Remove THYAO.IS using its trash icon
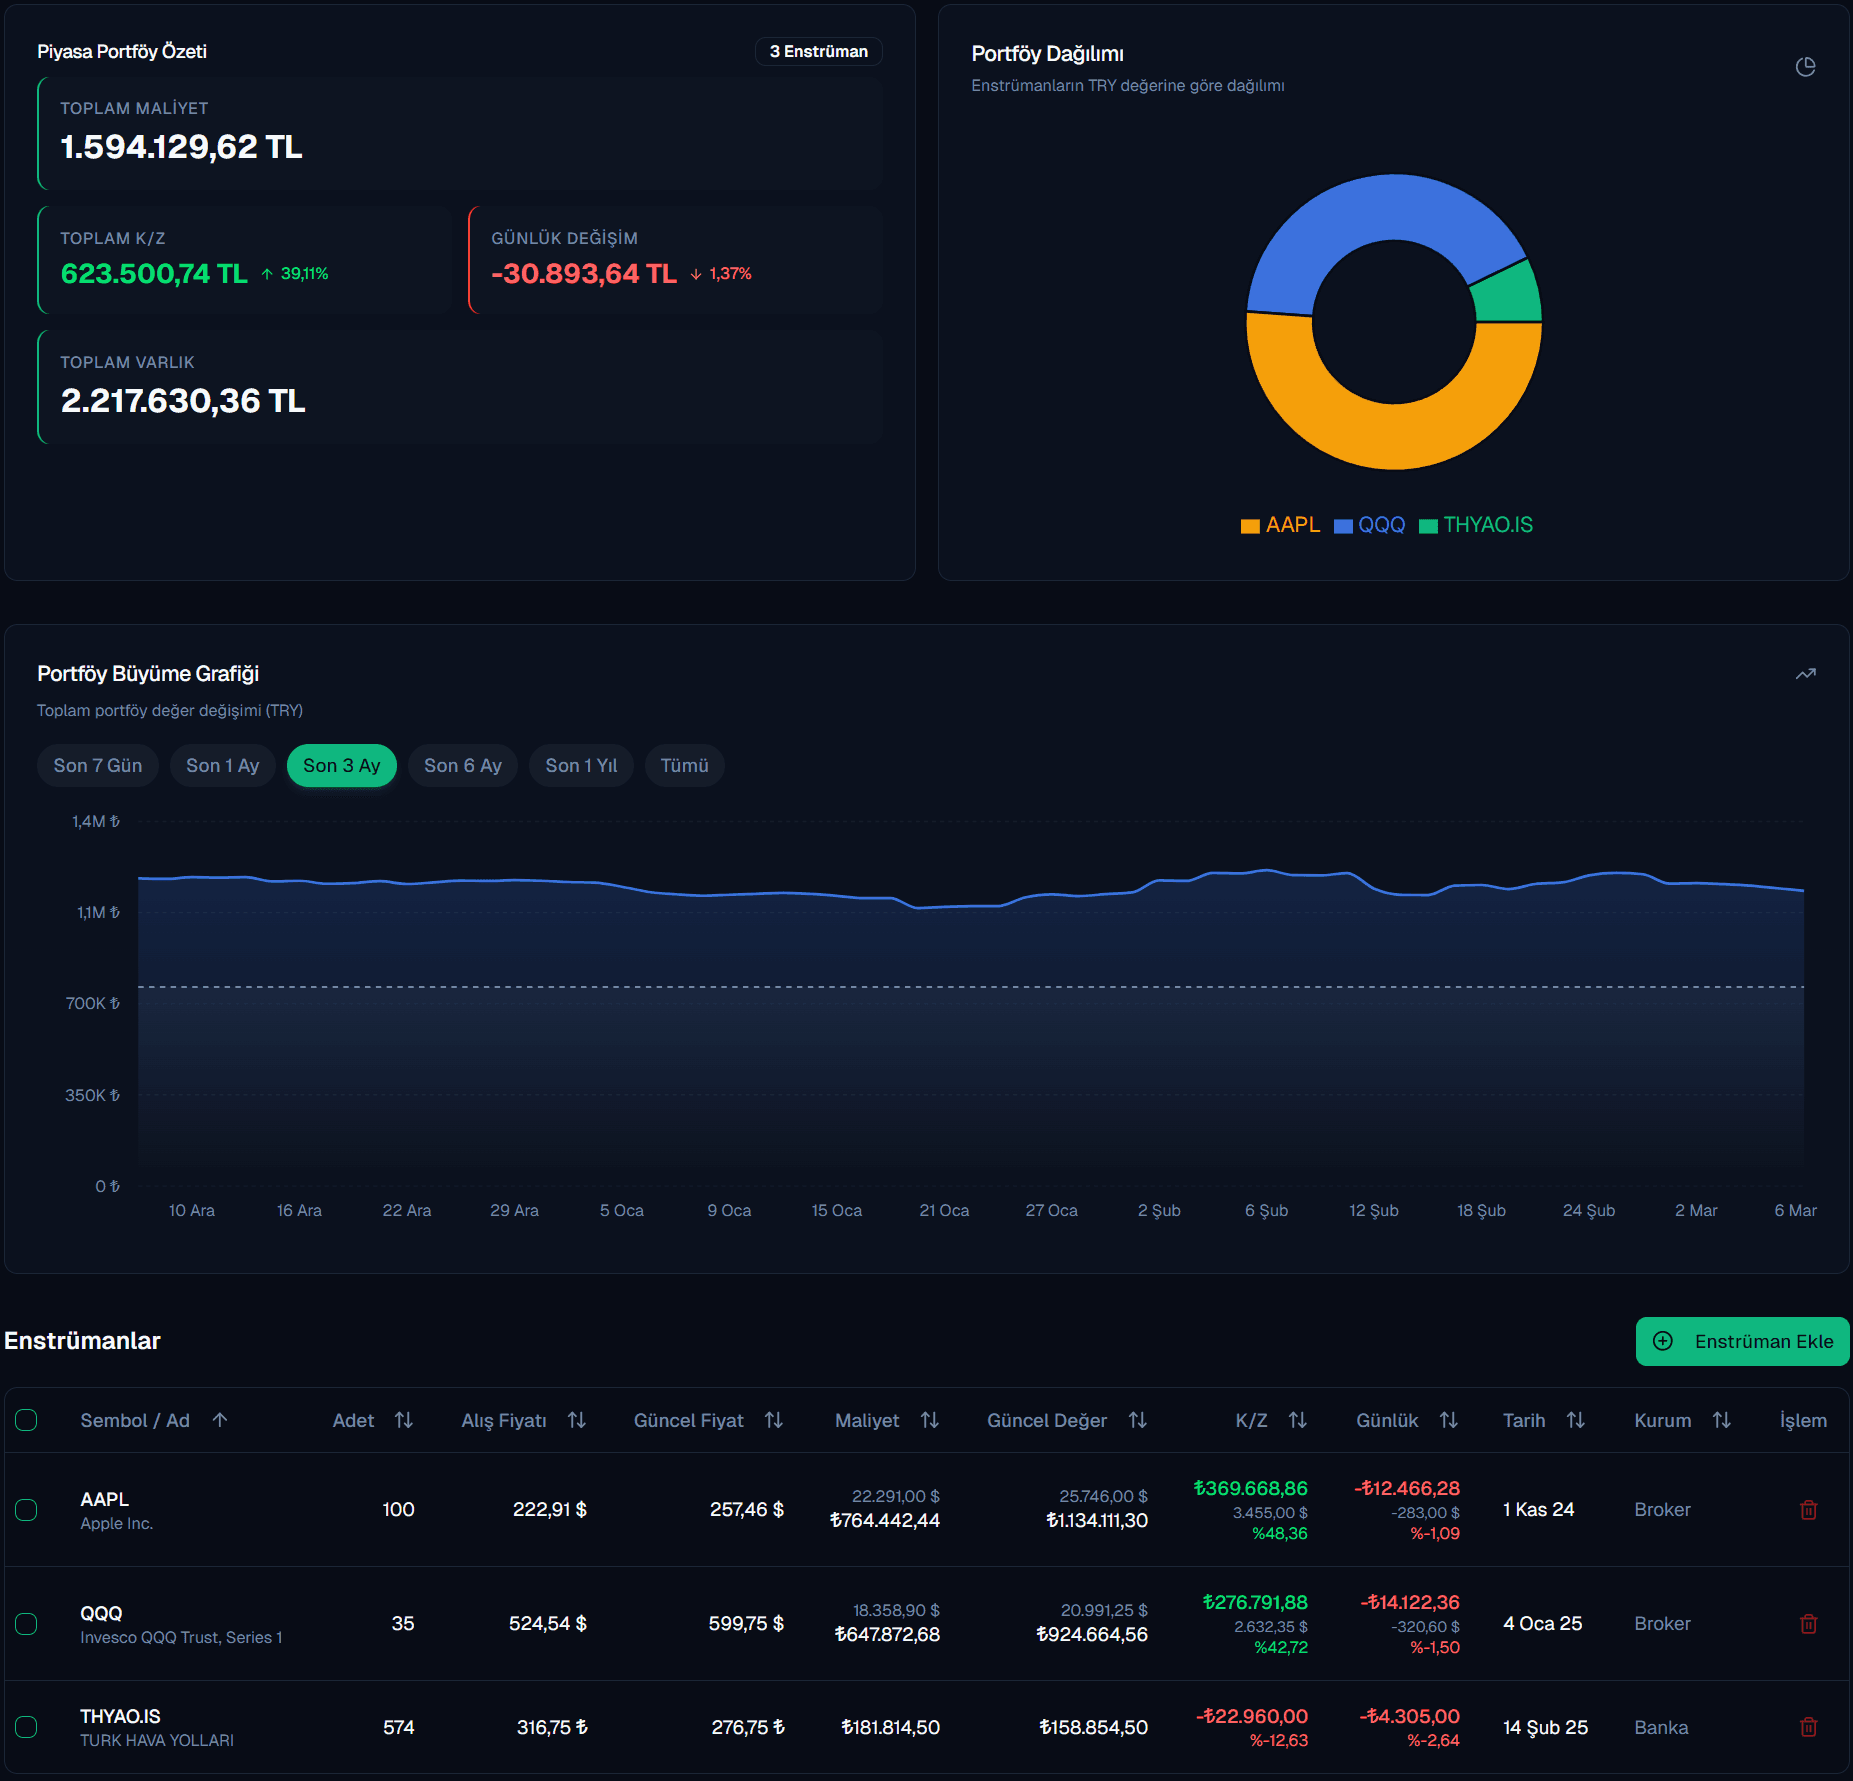The height and width of the screenshot is (1781, 1853). 1808,1727
